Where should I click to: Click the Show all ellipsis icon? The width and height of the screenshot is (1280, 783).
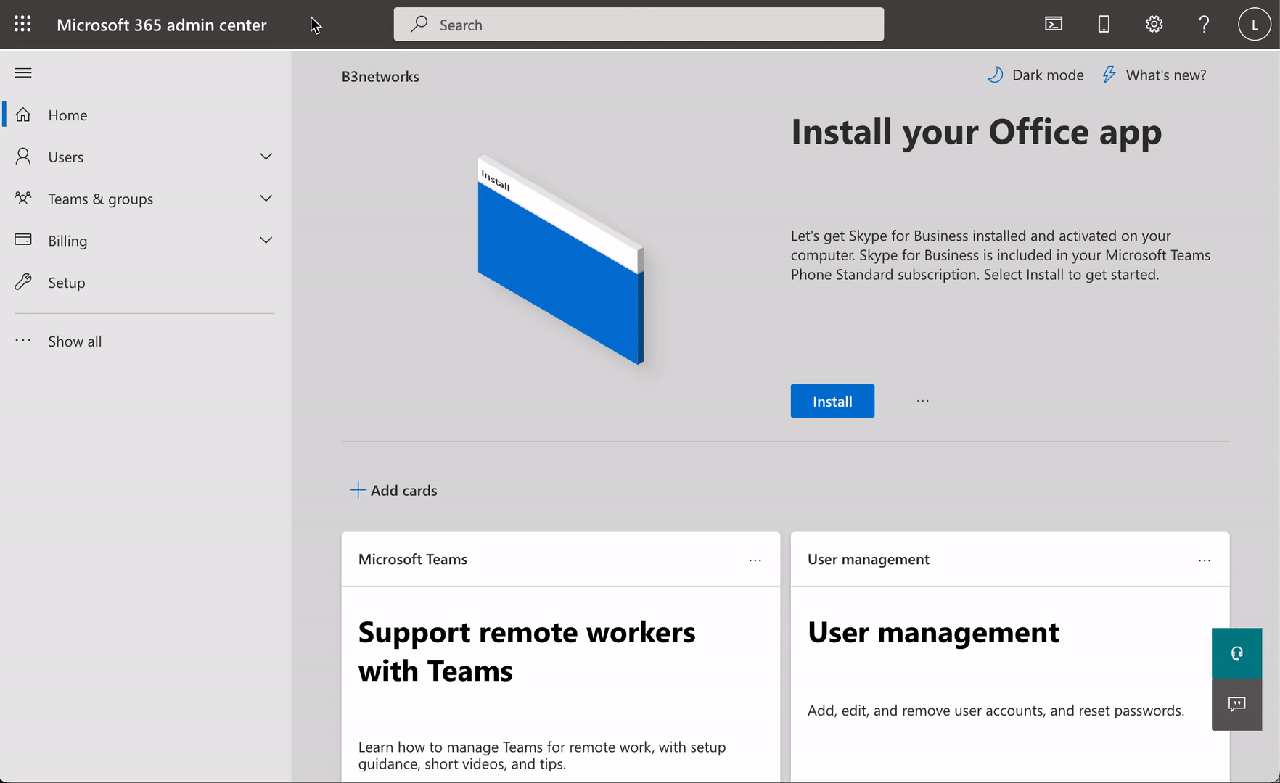[x=24, y=341]
